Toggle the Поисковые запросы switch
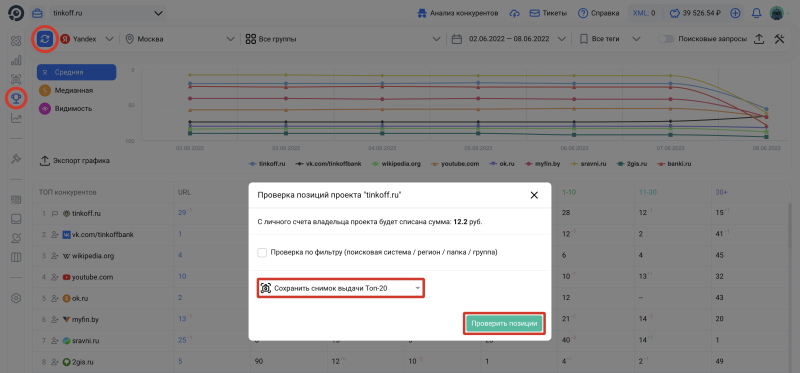This screenshot has height=373, width=800. [x=666, y=39]
